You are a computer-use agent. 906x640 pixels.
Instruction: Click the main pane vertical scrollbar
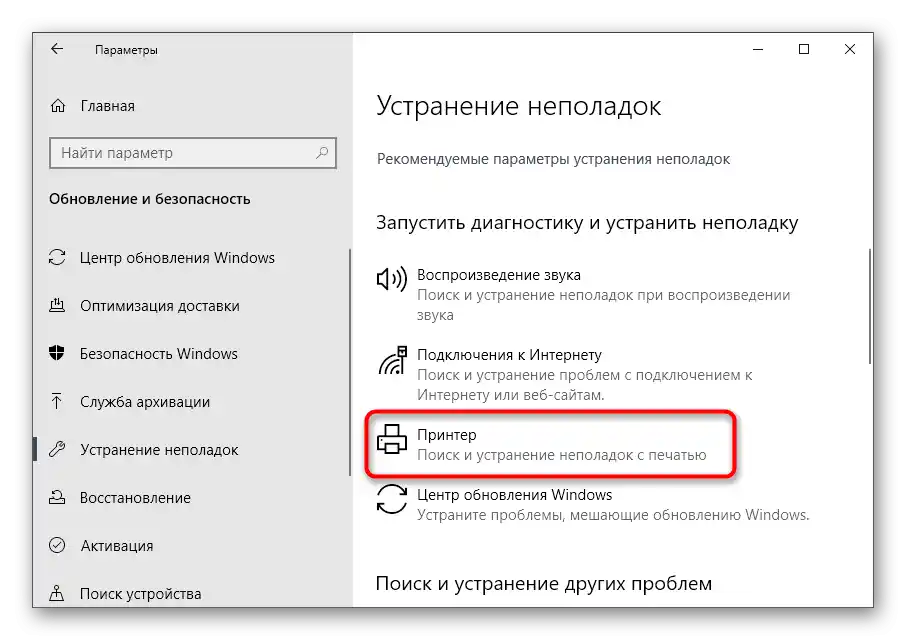(870, 306)
